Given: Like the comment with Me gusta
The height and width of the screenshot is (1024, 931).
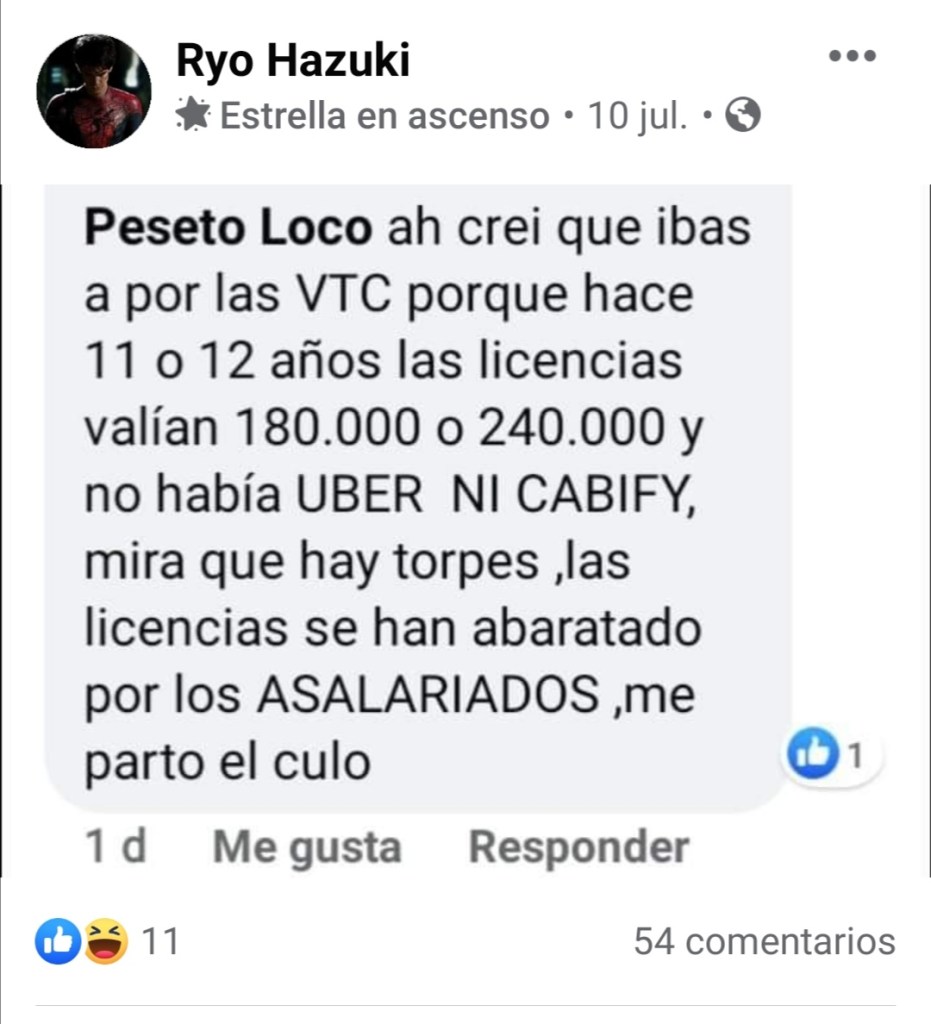Looking at the screenshot, I should pos(307,848).
